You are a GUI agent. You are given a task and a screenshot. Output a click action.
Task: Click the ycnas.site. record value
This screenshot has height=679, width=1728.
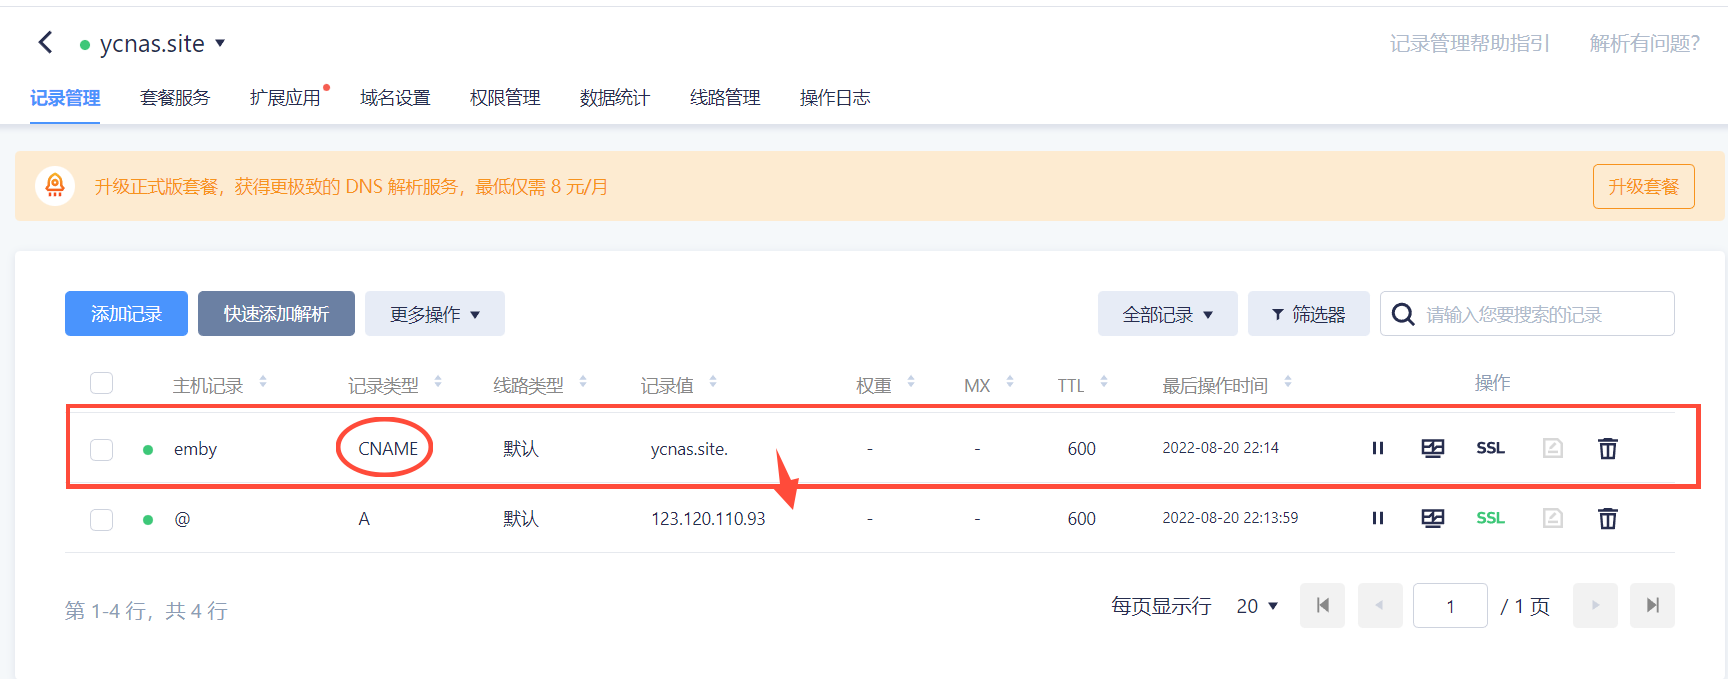click(x=689, y=449)
